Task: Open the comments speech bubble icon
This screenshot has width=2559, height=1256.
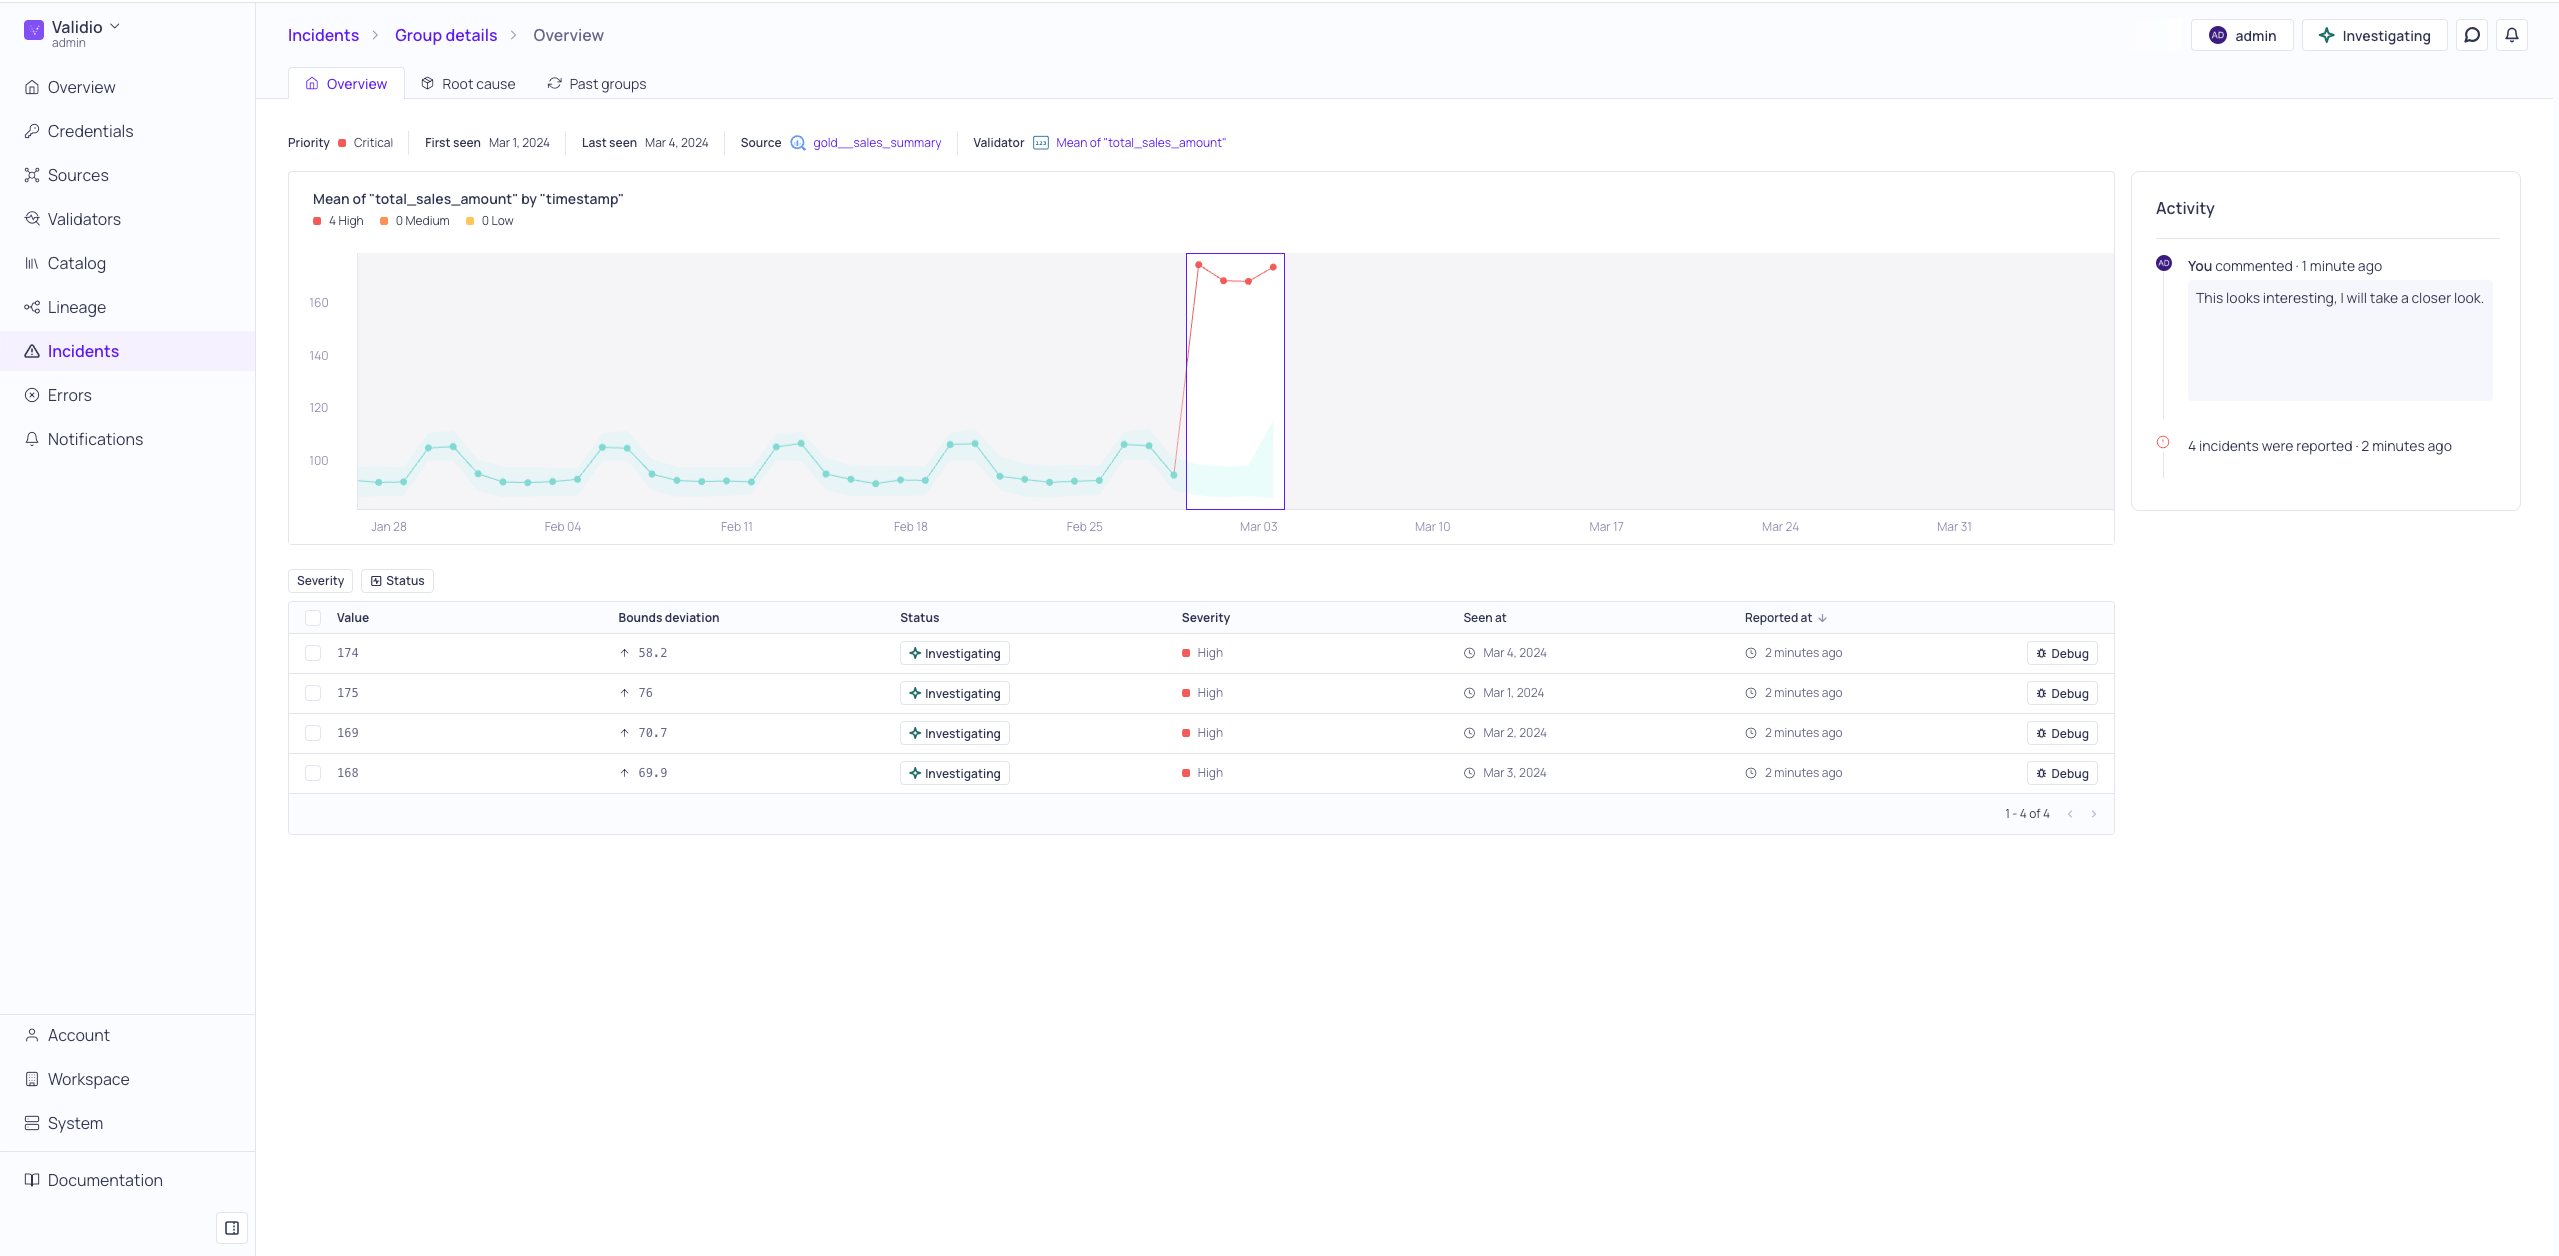Action: (x=2472, y=35)
